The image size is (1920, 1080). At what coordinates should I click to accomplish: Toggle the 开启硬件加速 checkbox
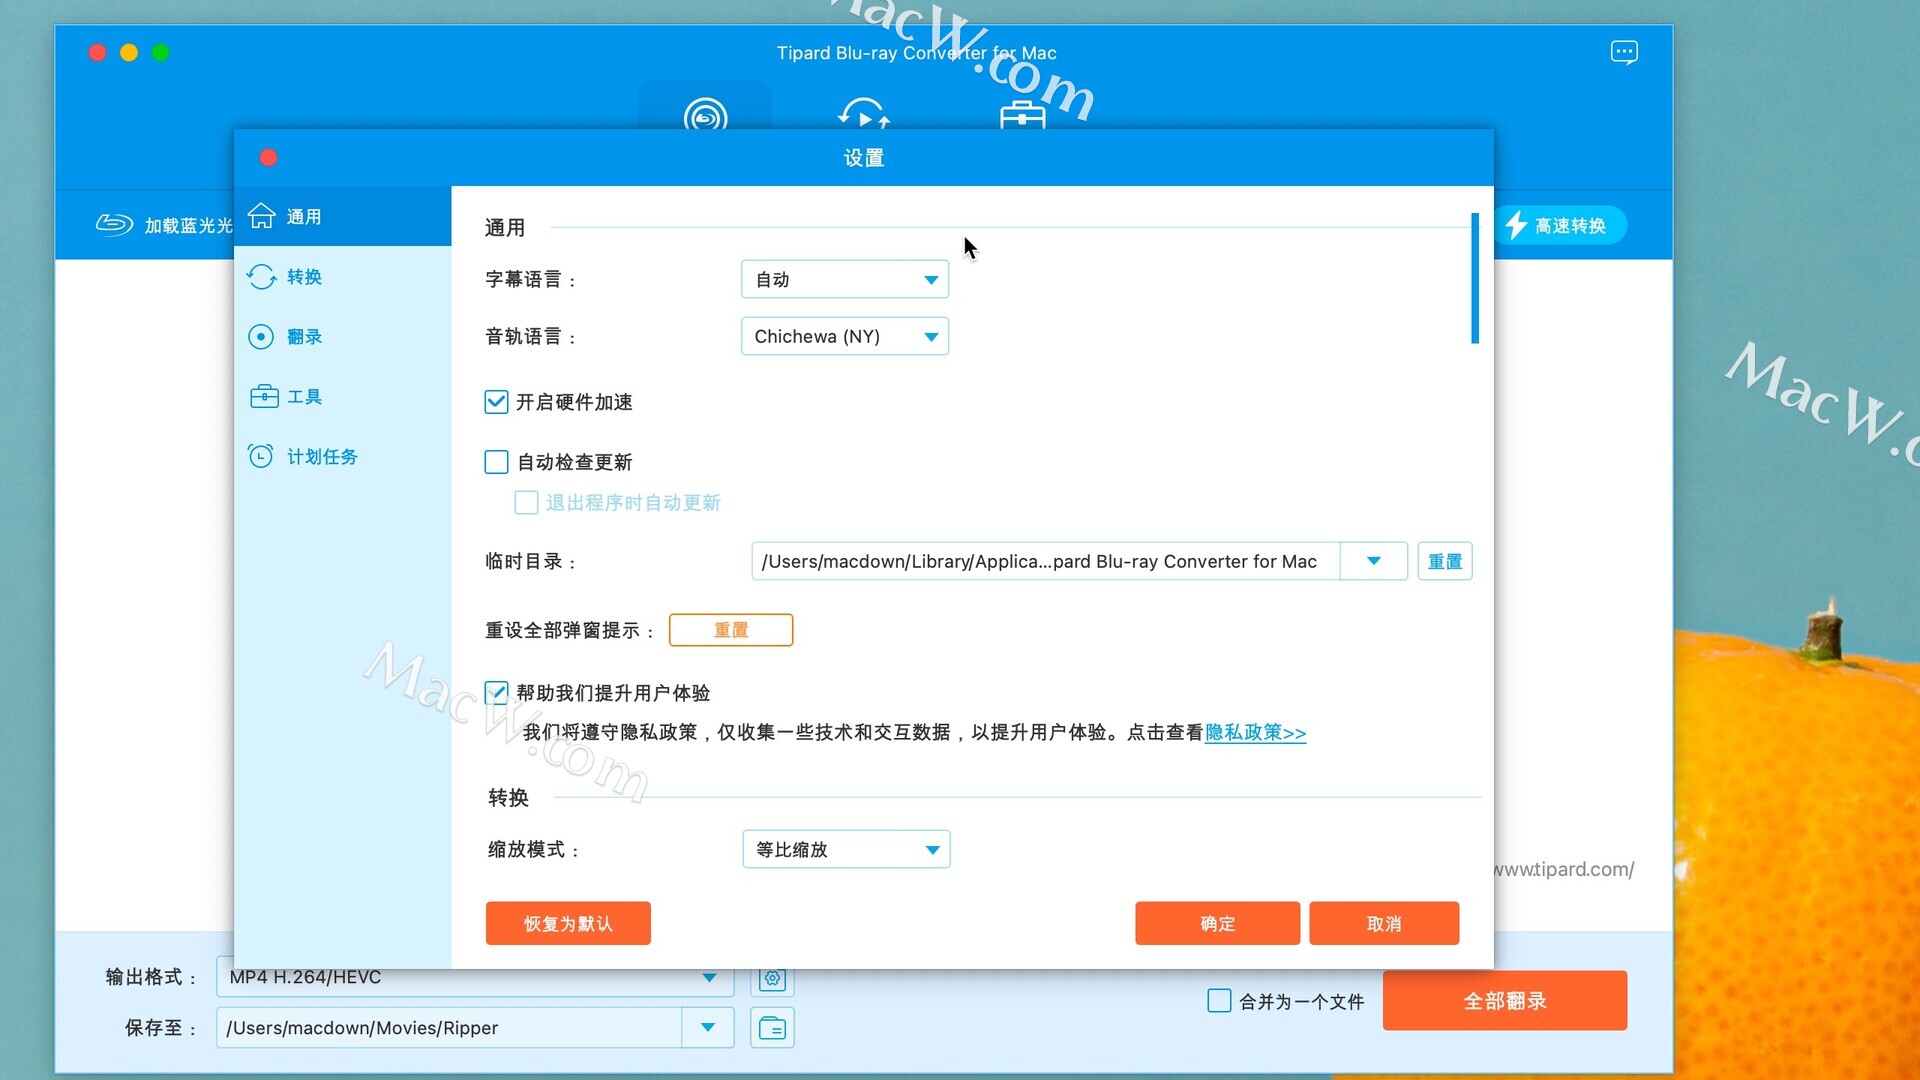click(496, 402)
